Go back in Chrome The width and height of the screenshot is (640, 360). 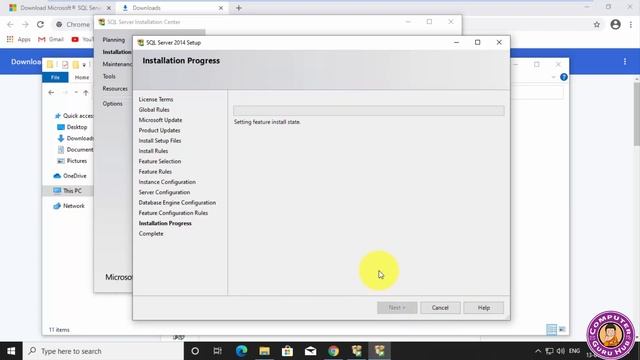[x=10, y=24]
